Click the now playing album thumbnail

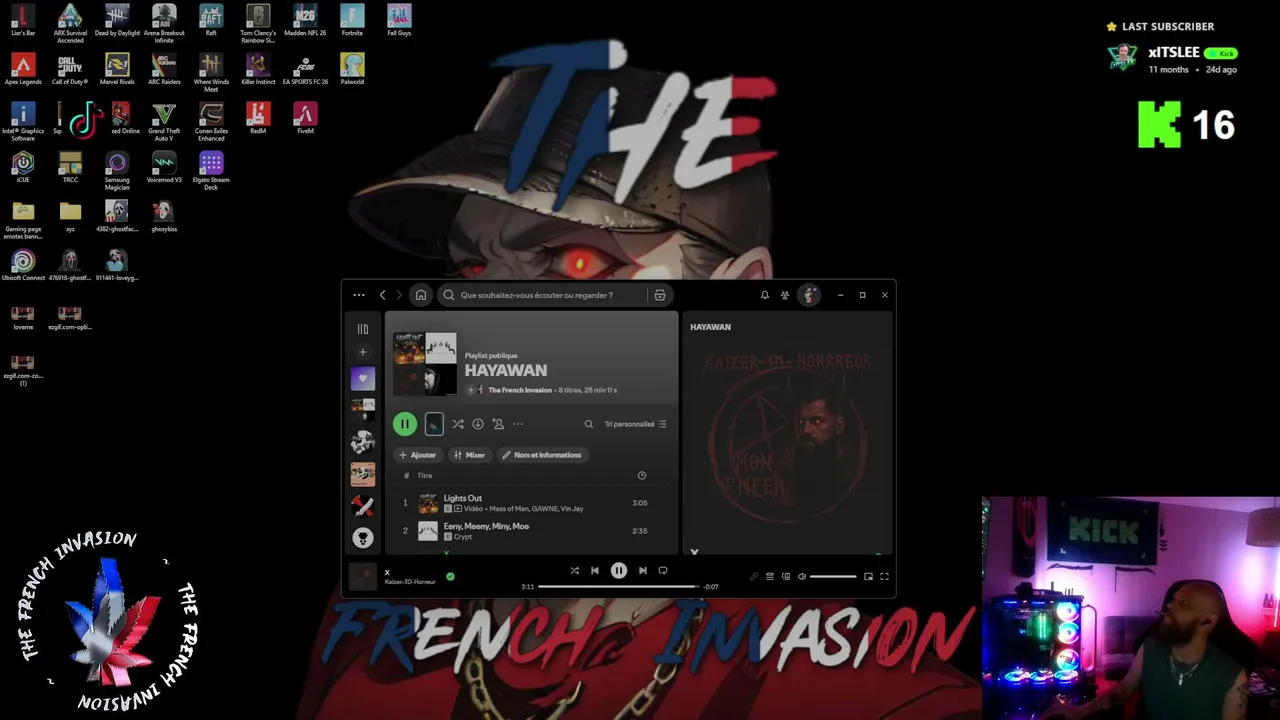point(363,576)
